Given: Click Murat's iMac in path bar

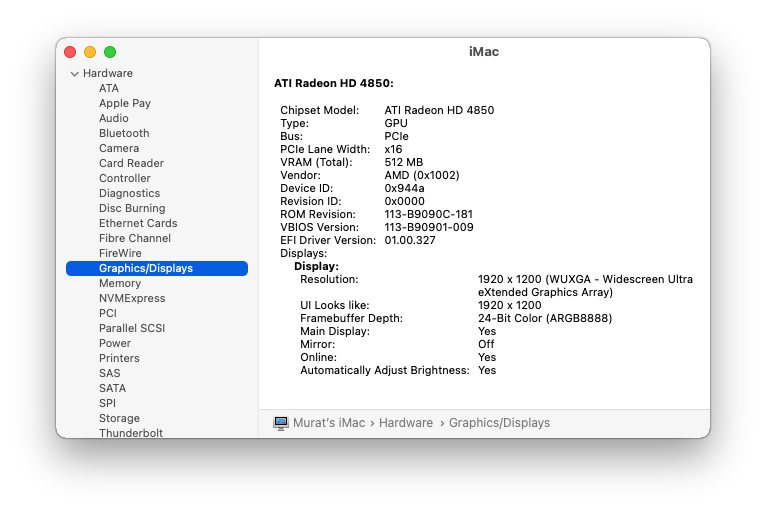Looking at the screenshot, I should coord(329,423).
